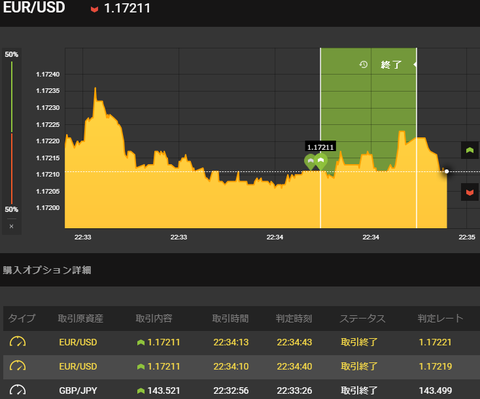Click the top 50% sentiment label

11,54
